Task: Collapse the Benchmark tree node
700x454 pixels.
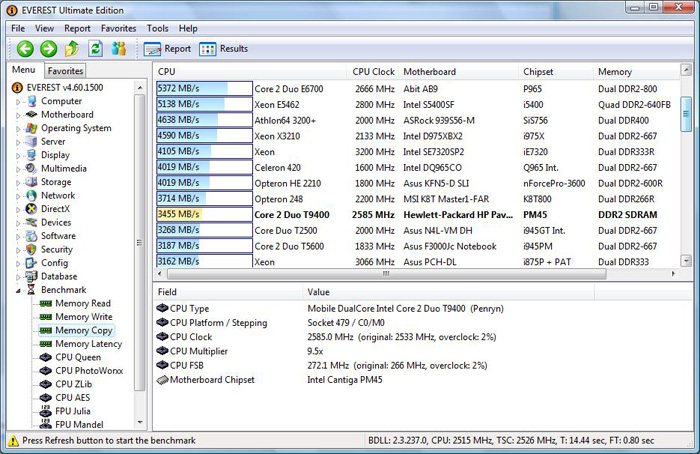Action: [x=17, y=290]
